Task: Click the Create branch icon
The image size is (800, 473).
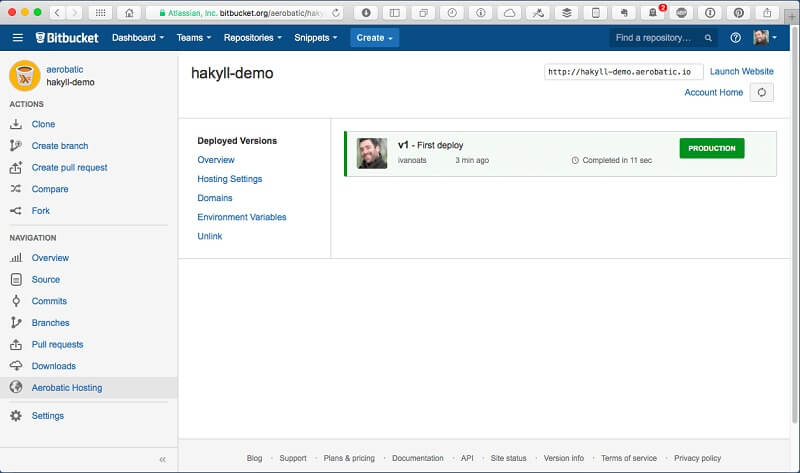Action: coord(16,145)
